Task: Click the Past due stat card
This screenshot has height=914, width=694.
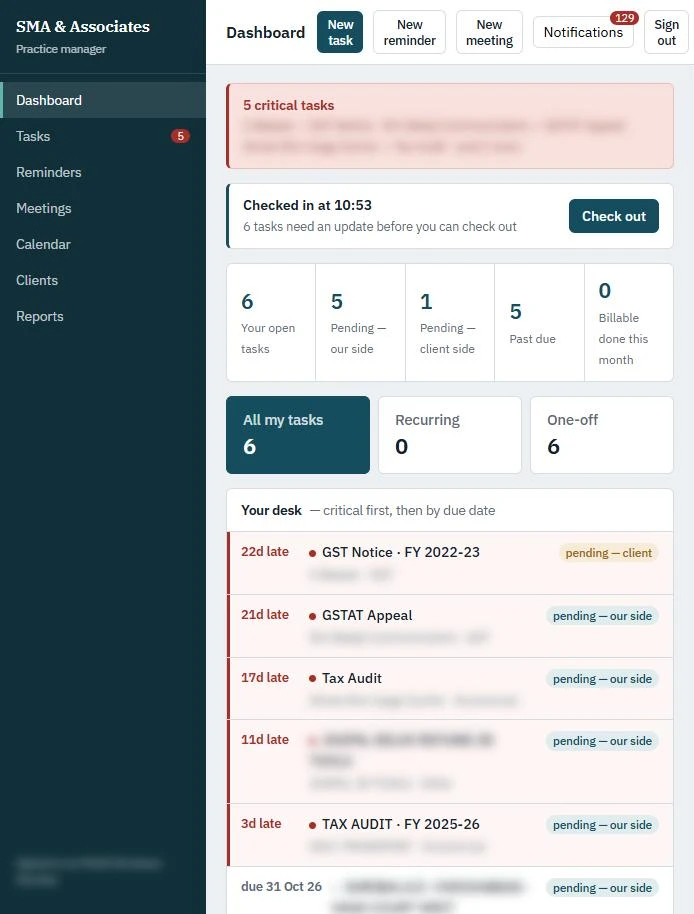Action: [539, 323]
